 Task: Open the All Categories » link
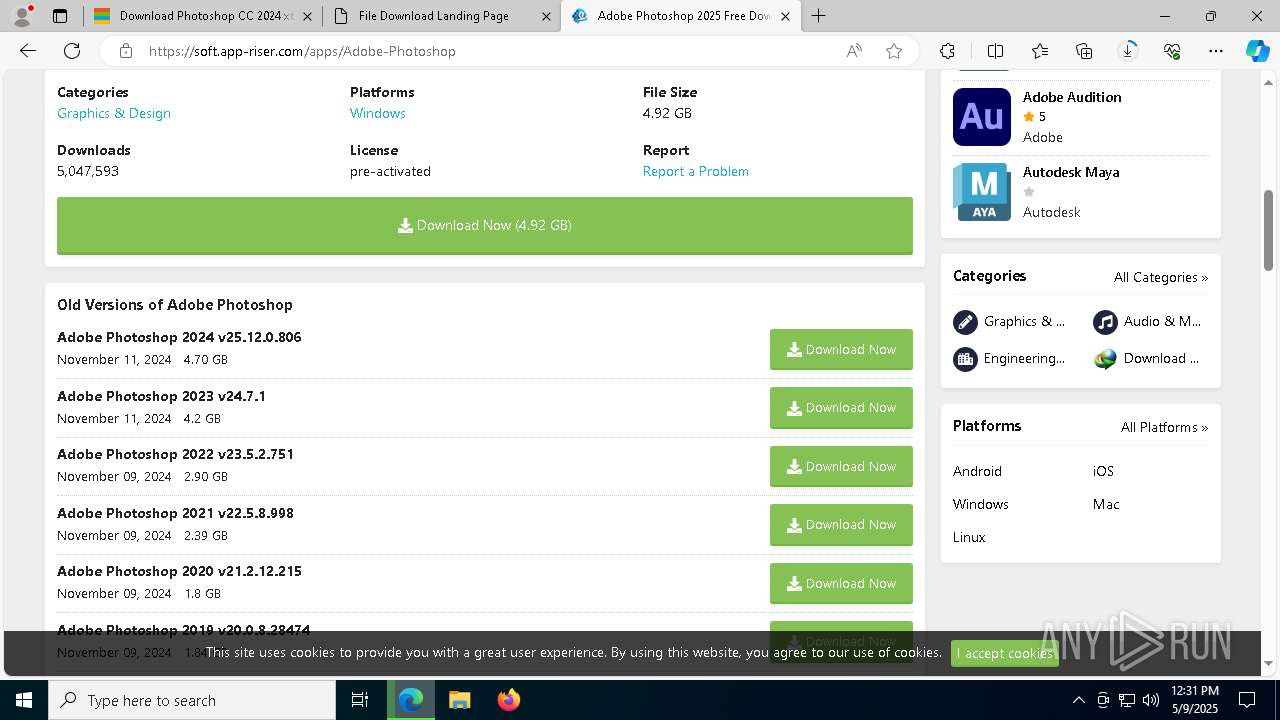pyautogui.click(x=1161, y=277)
